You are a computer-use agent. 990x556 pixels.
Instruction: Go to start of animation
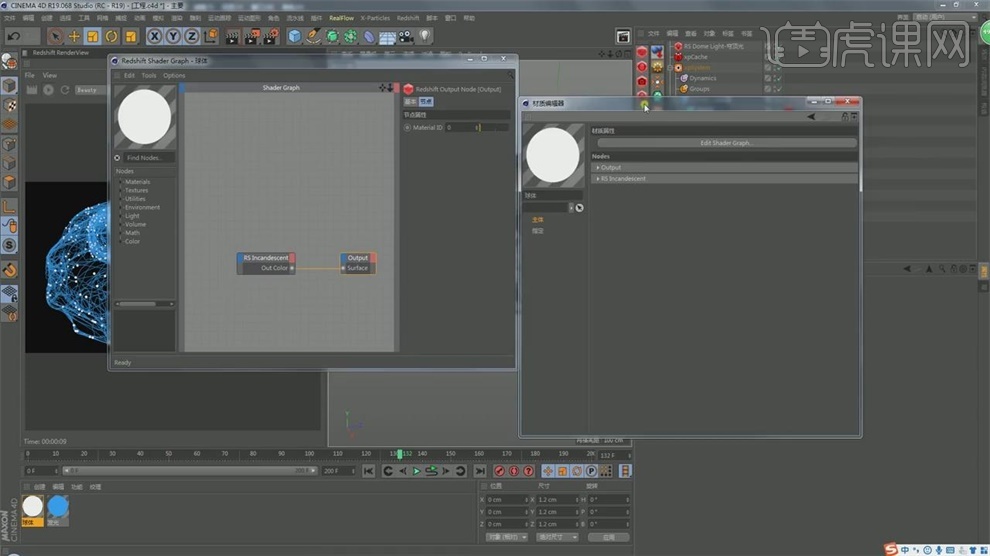pyautogui.click(x=369, y=471)
